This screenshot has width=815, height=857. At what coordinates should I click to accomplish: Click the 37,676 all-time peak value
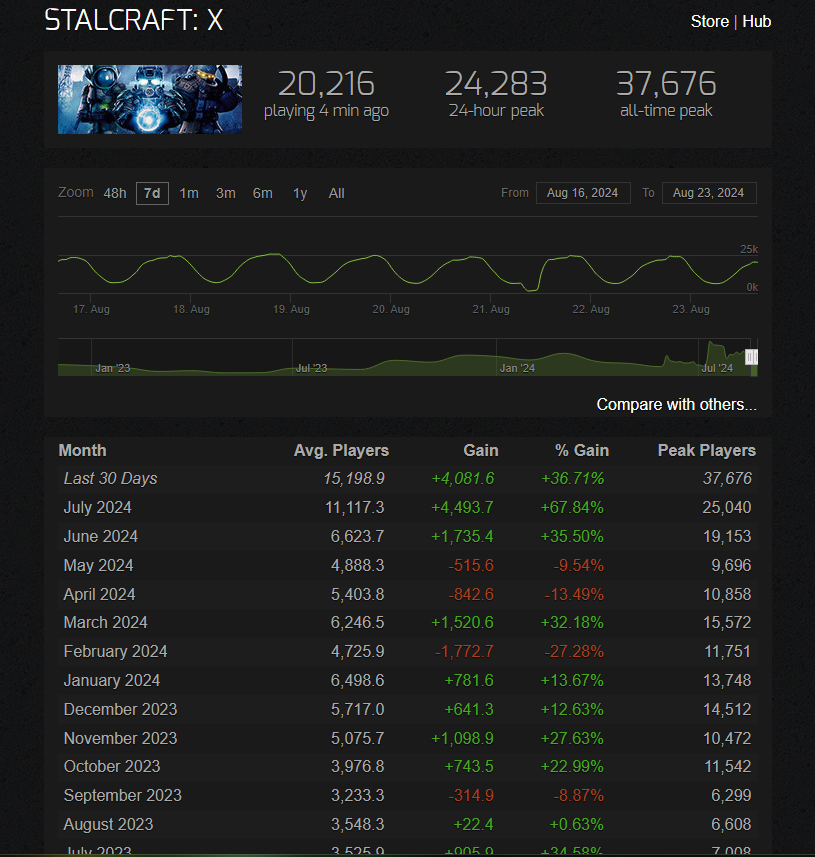[666, 84]
